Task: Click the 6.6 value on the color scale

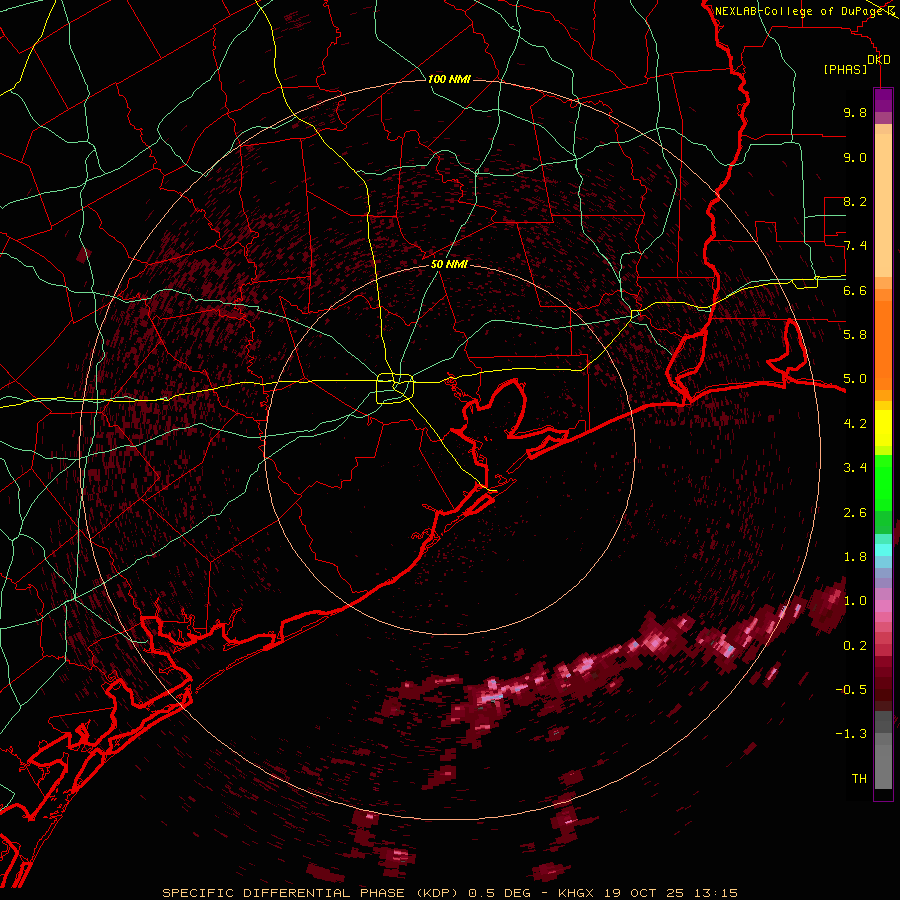Action: click(855, 290)
